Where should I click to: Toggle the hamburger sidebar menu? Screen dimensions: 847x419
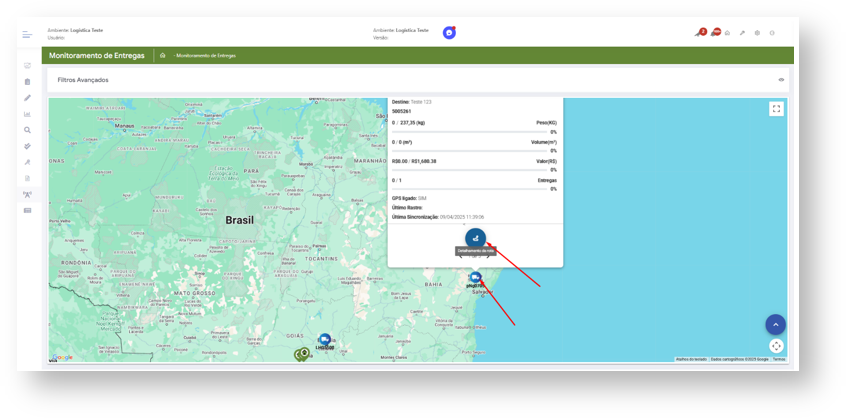(x=27, y=34)
